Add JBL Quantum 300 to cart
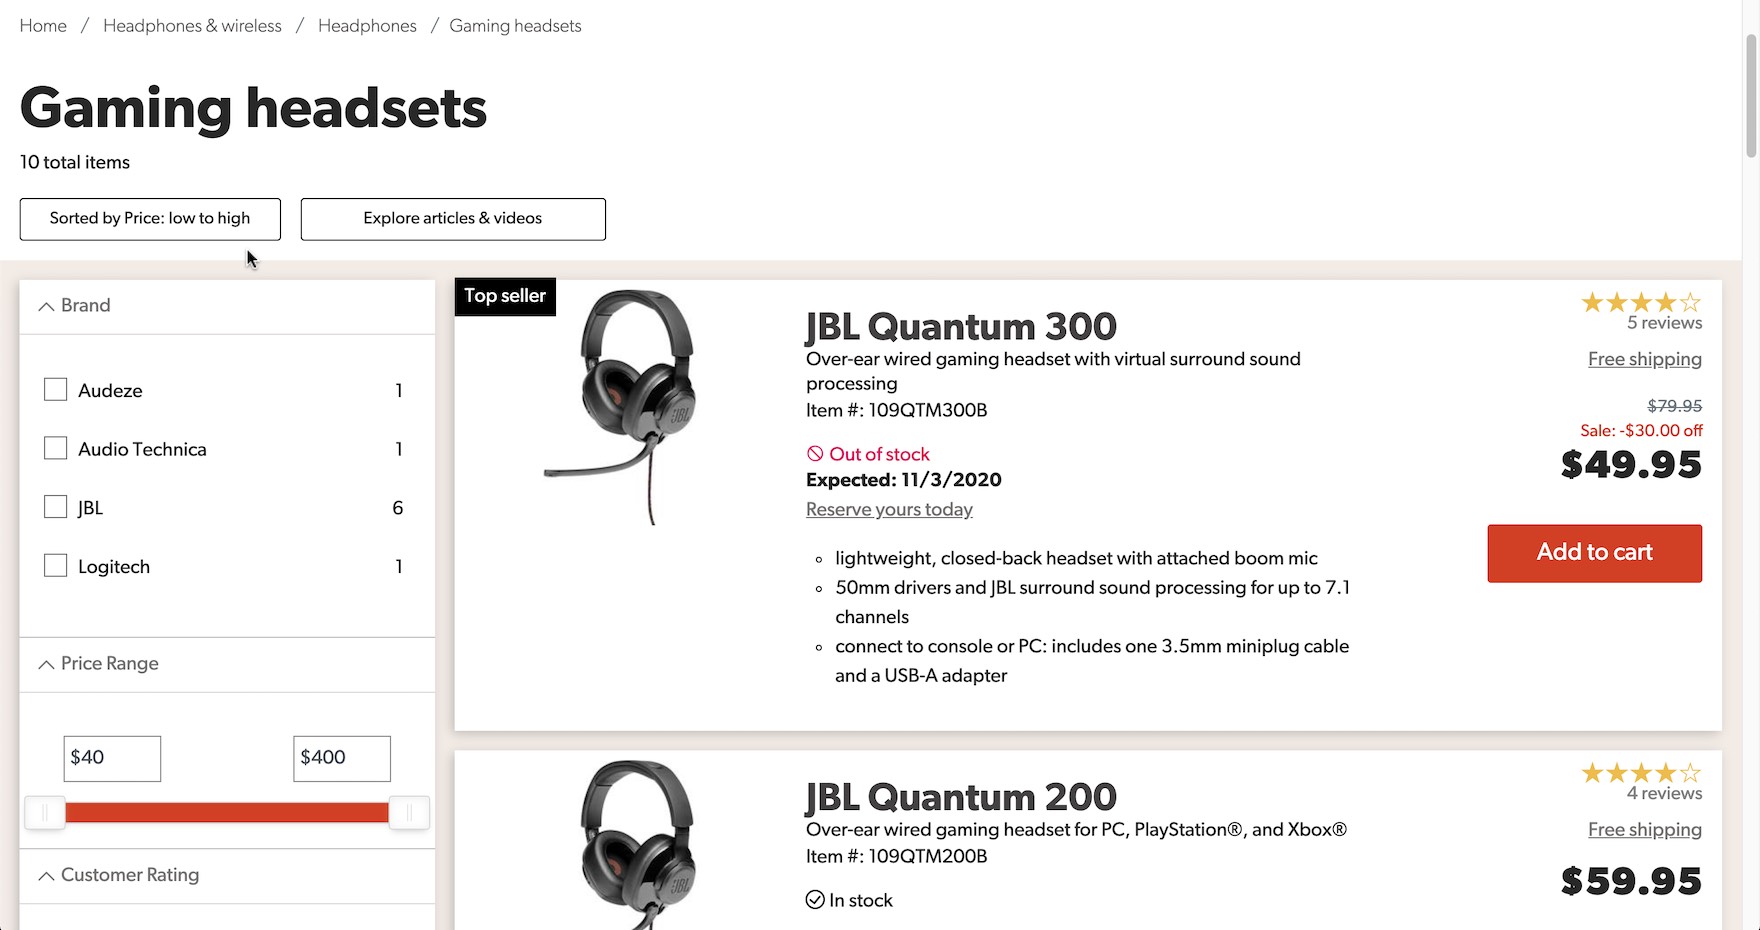Viewport: 1760px width, 930px height. tap(1594, 553)
